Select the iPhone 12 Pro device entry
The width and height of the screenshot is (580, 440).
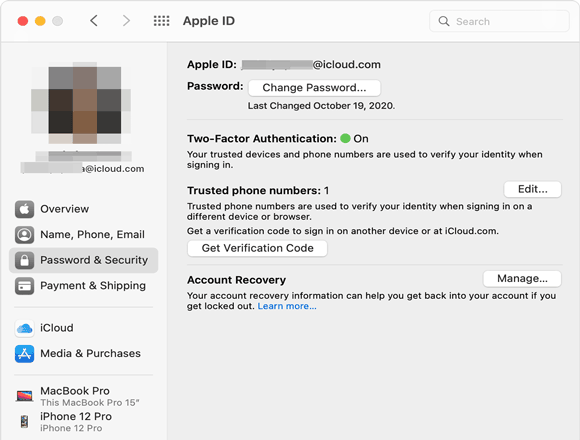[83, 422]
